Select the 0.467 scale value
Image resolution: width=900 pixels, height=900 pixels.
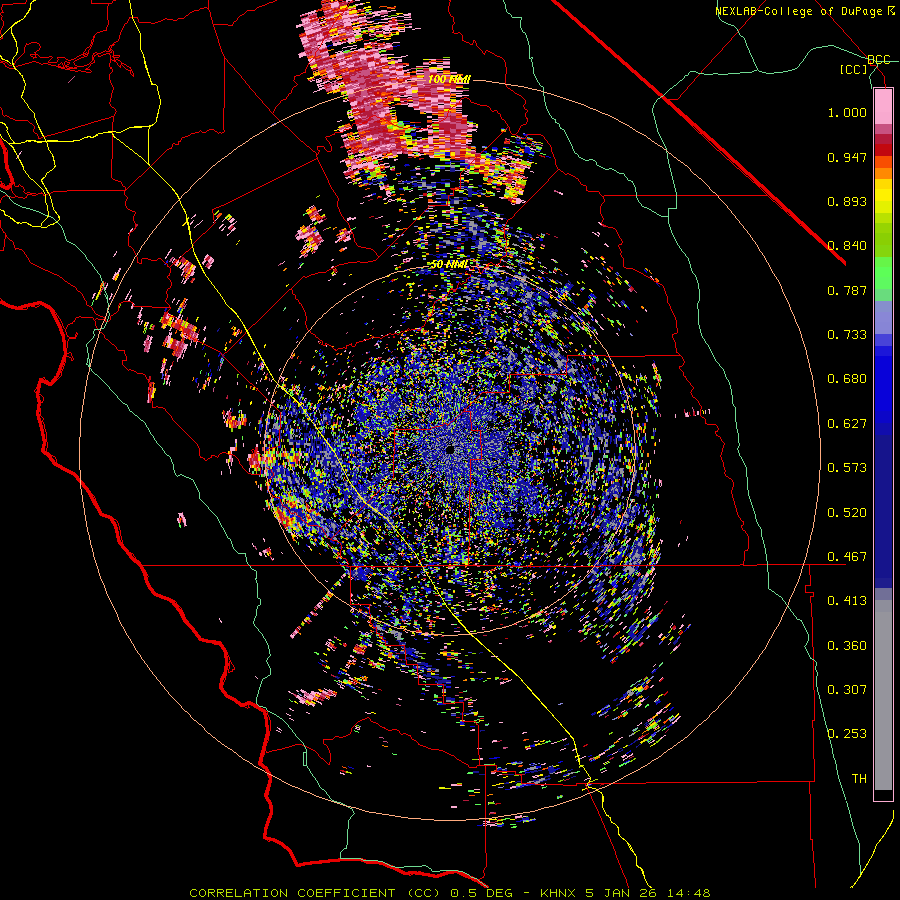click(x=847, y=557)
